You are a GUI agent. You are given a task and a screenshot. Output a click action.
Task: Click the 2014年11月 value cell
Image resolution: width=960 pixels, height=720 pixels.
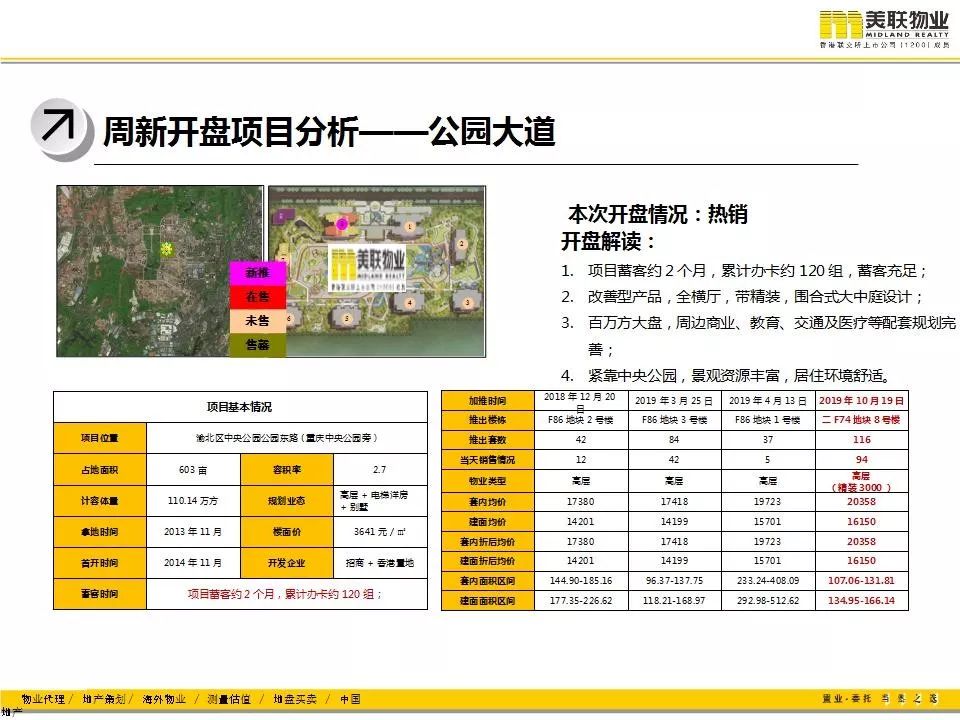coord(193,563)
